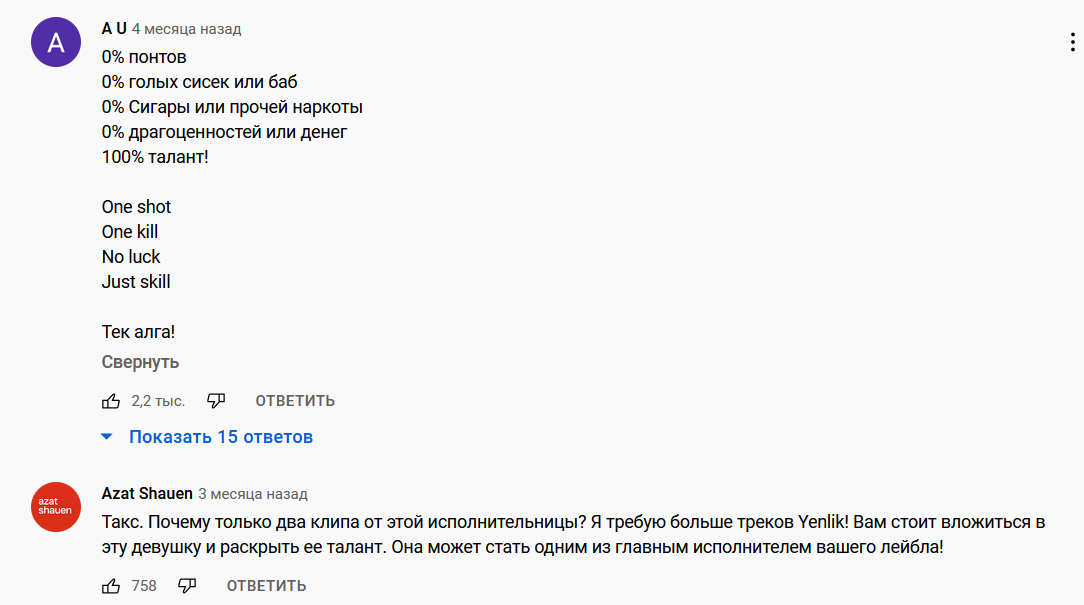Open the "A U" channel name

pyautogui.click(x=114, y=29)
